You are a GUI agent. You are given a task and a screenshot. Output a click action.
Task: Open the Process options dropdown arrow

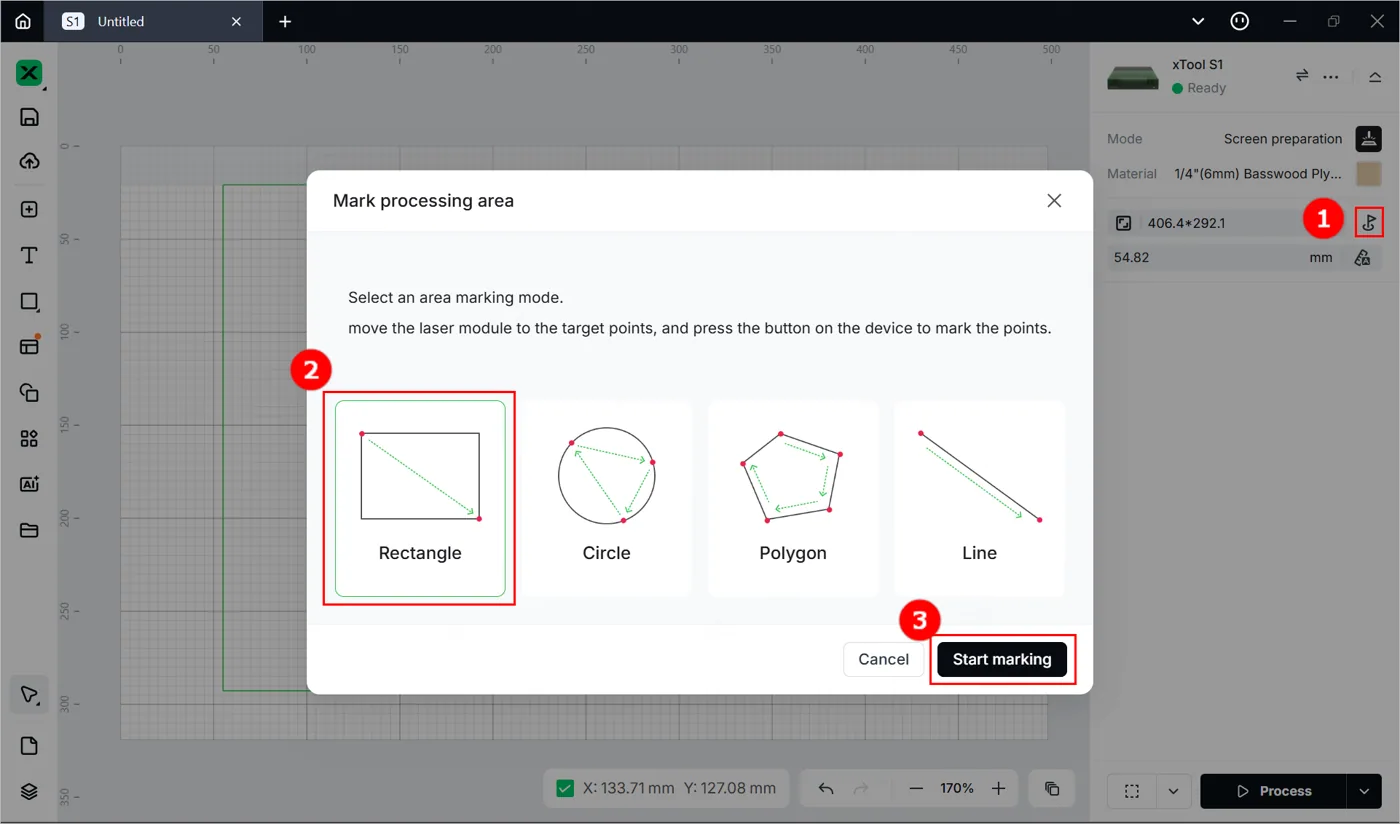point(1364,791)
